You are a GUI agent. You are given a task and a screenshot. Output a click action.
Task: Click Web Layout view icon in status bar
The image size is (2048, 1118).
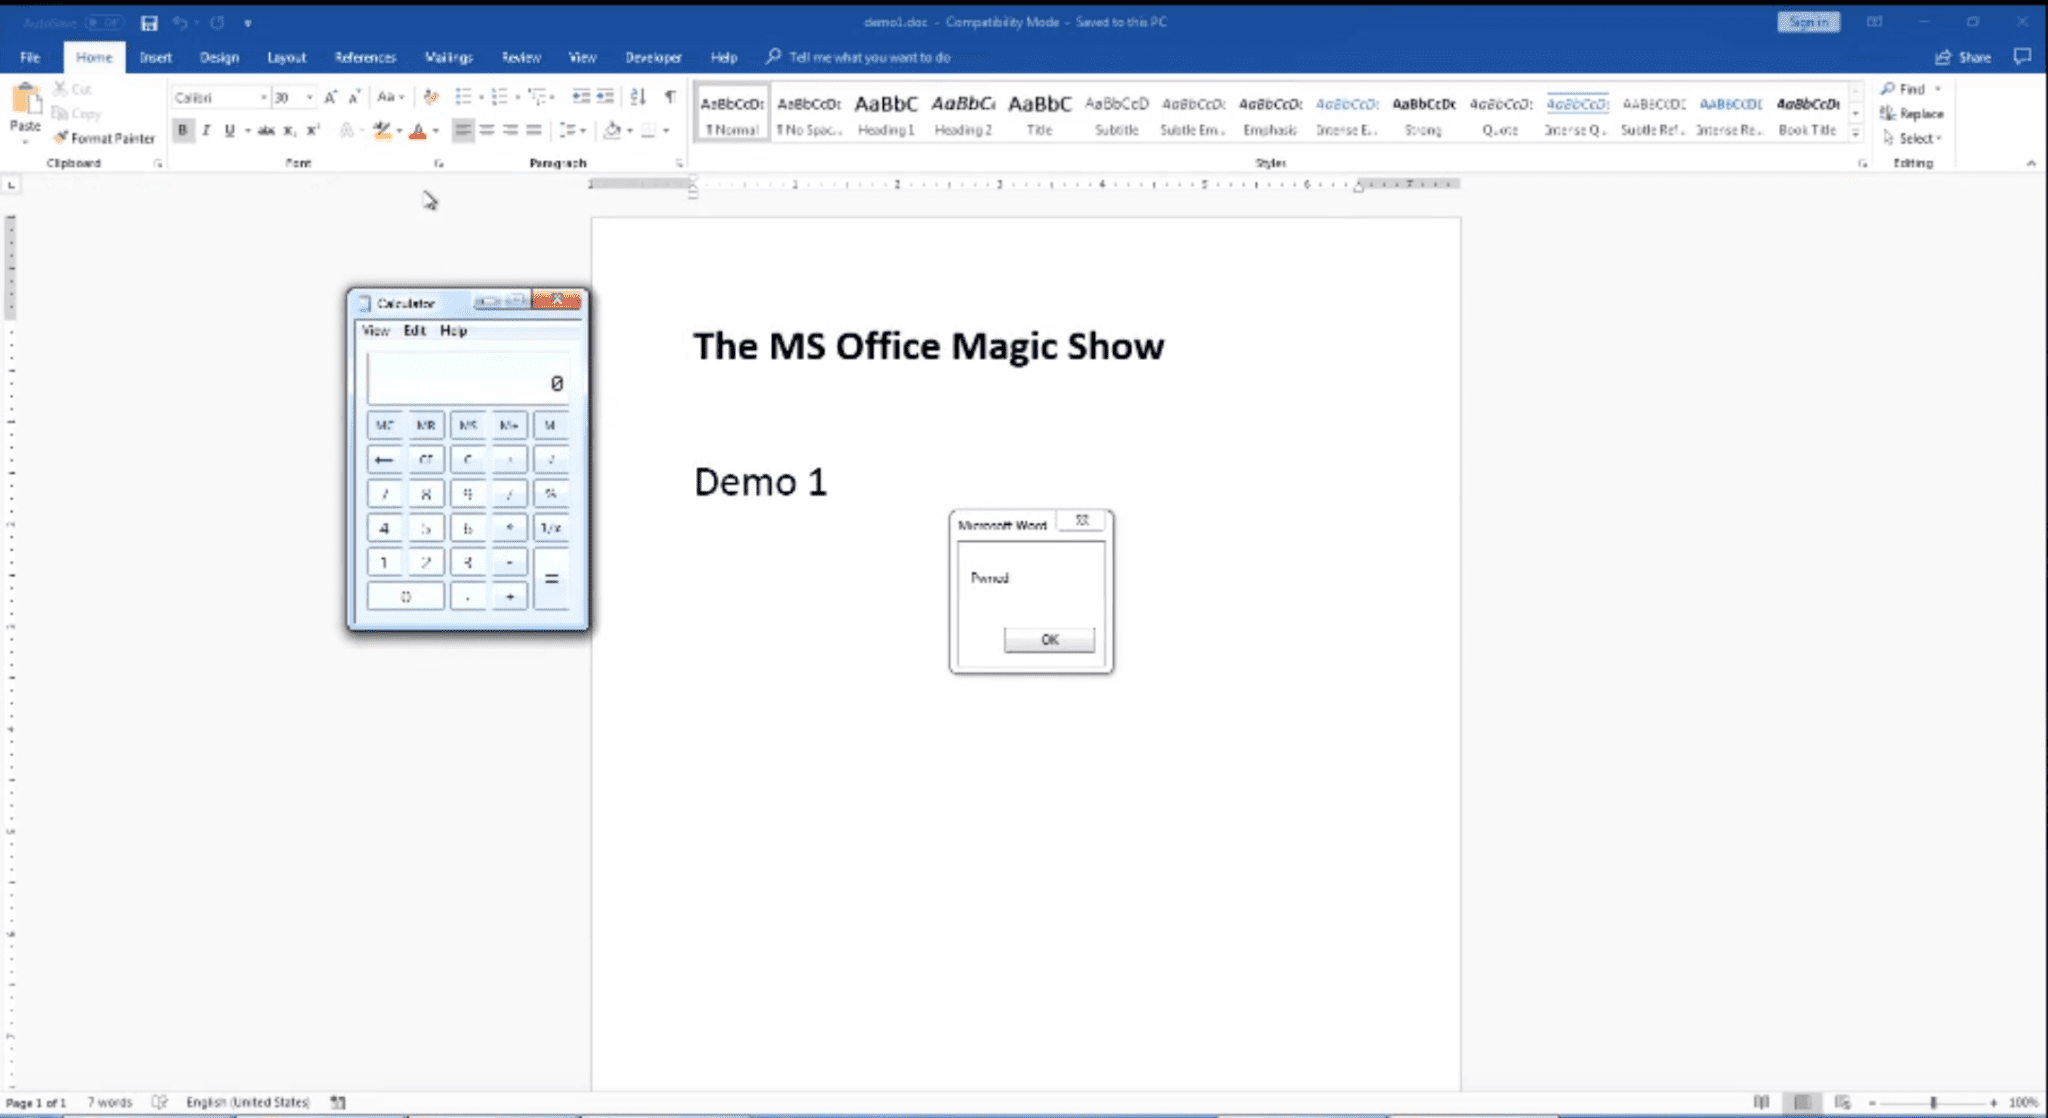1842,1102
